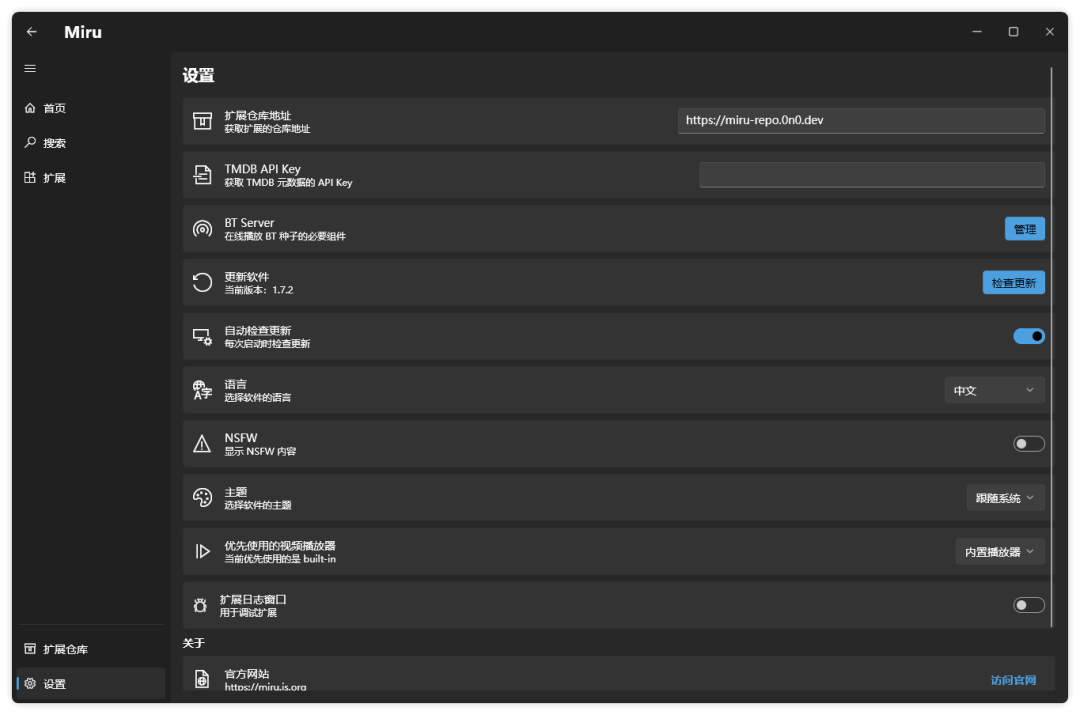Click the language translation icon
Screen dimensions: 1080x715
(x=202, y=390)
